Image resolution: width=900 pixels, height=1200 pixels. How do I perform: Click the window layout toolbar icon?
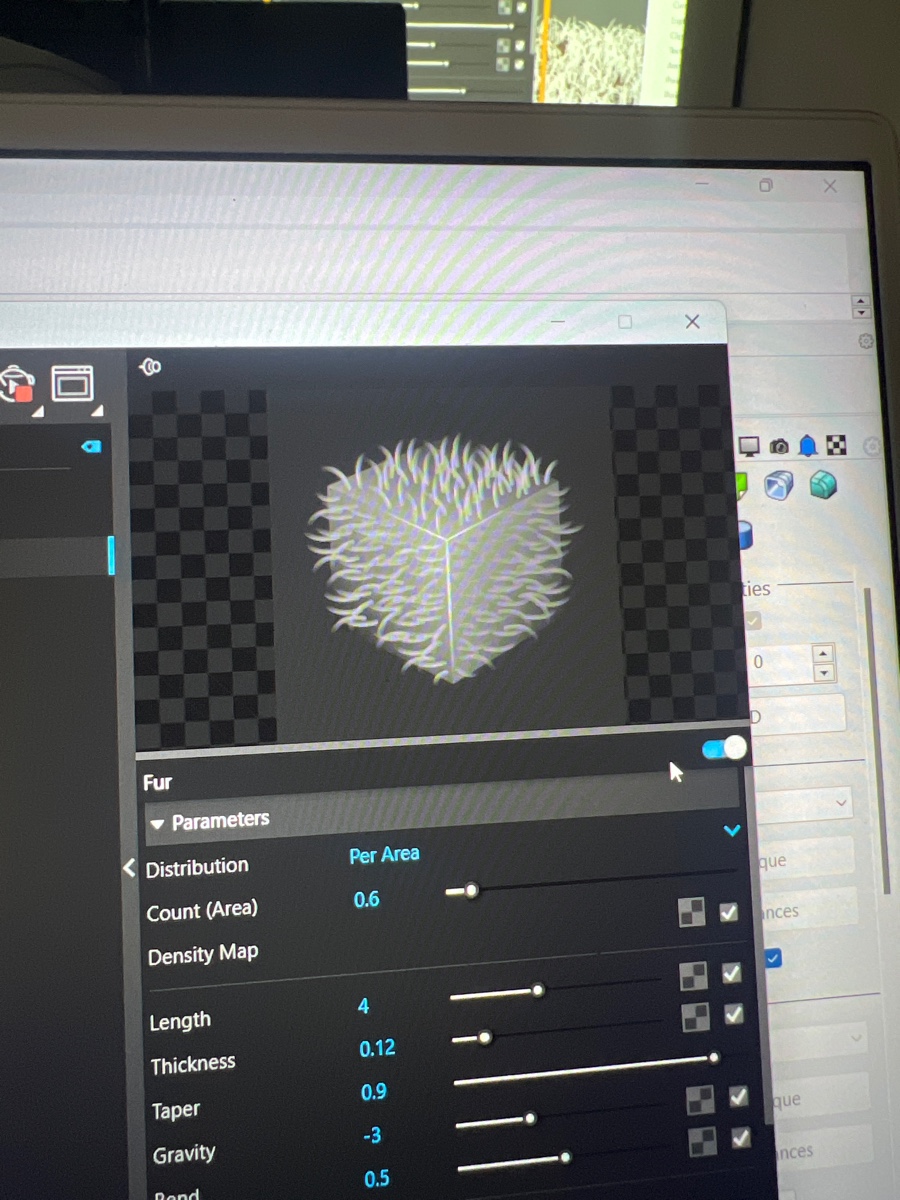72,383
